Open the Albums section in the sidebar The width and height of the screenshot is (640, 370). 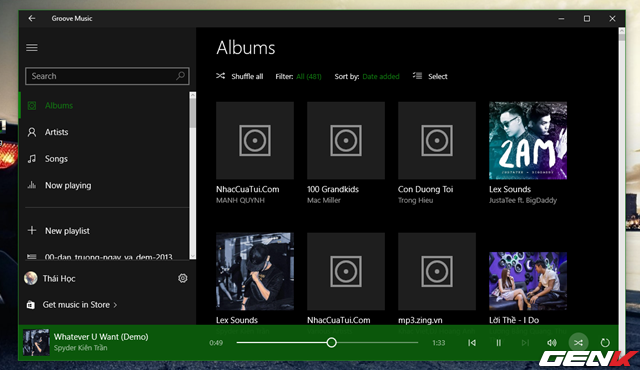[104, 106]
